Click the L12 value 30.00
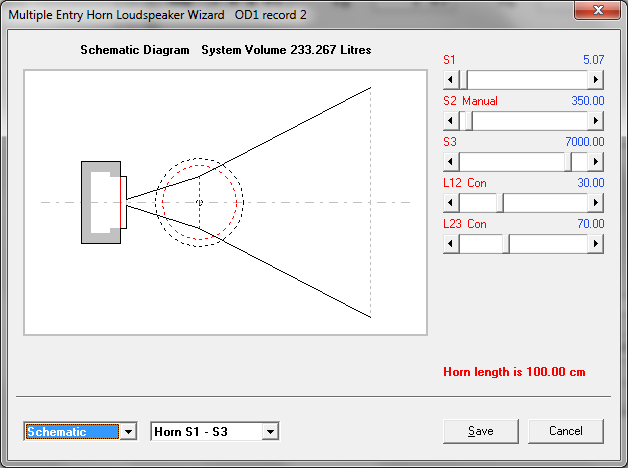 (x=590, y=183)
